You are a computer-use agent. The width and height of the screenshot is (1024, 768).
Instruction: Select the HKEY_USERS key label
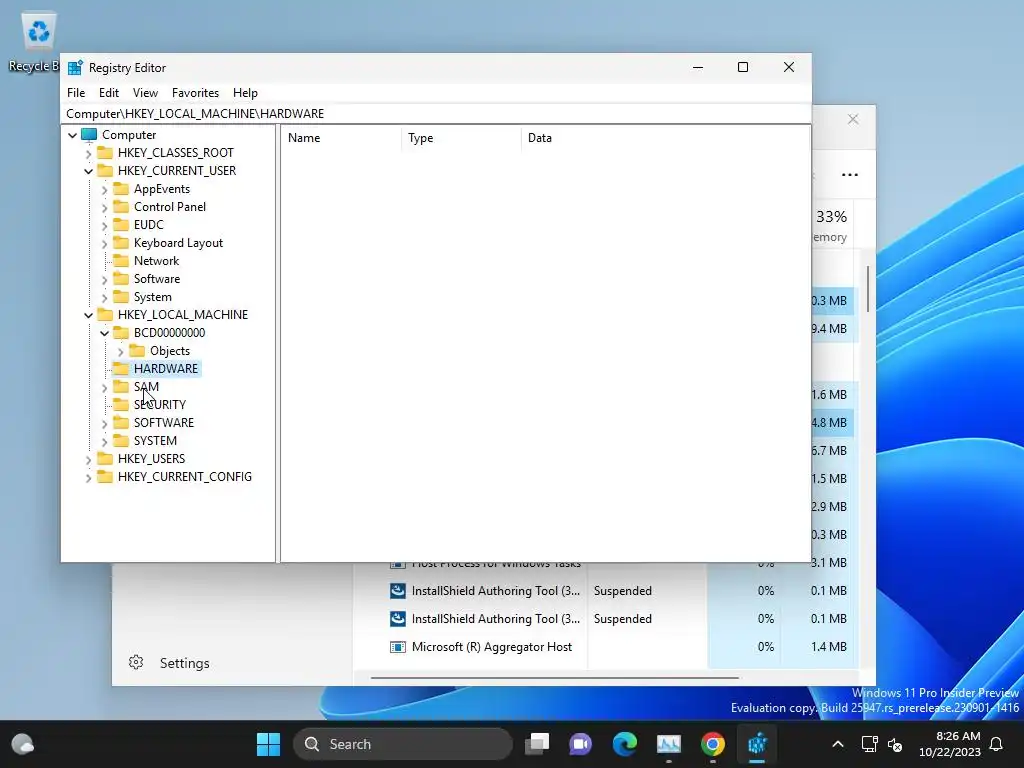click(x=151, y=459)
